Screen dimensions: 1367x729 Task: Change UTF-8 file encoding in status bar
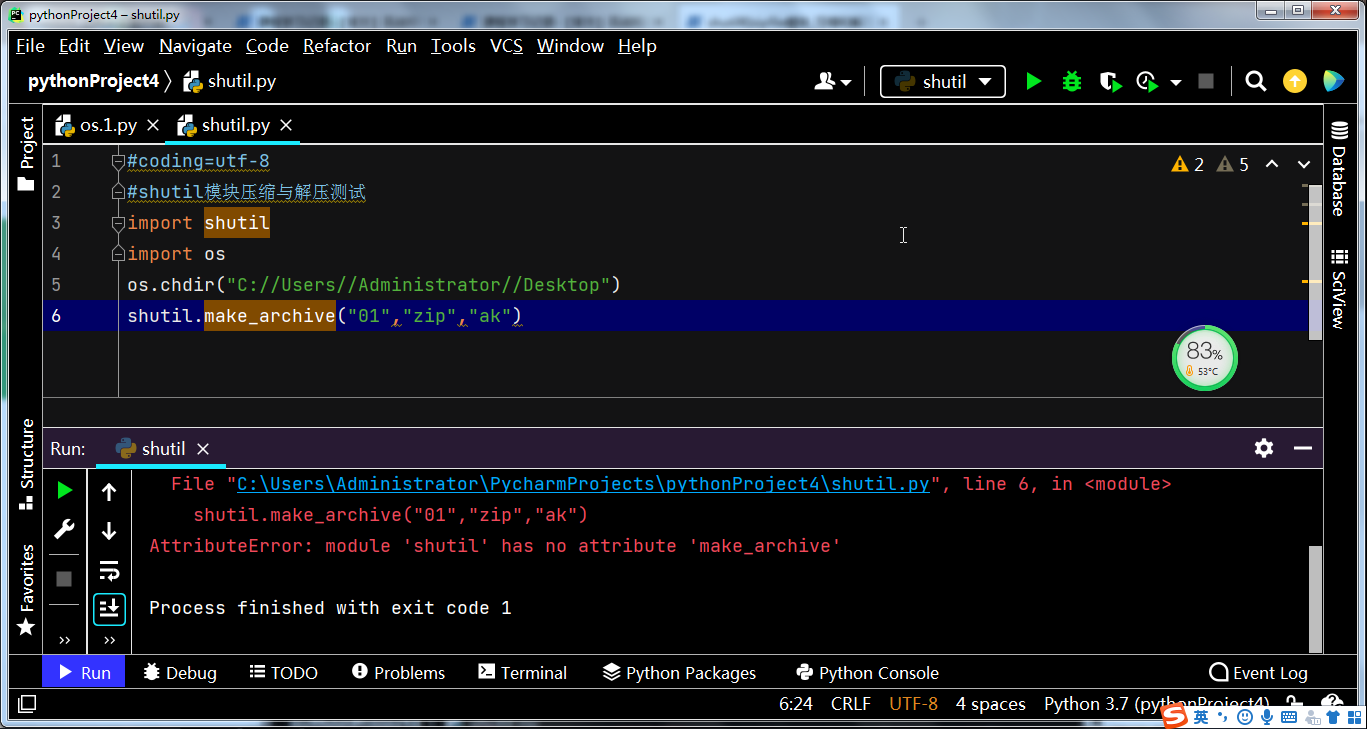tap(914, 704)
